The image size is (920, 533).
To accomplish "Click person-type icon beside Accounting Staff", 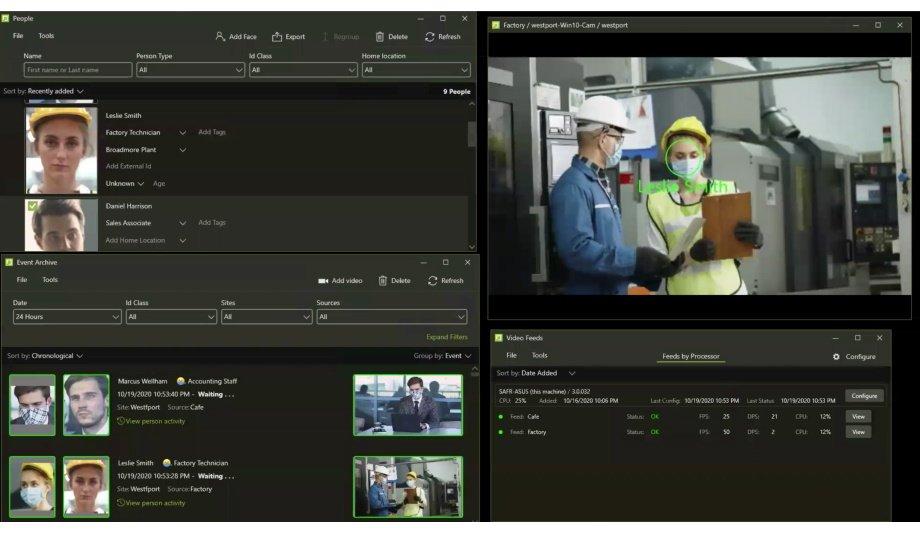I will [x=181, y=381].
